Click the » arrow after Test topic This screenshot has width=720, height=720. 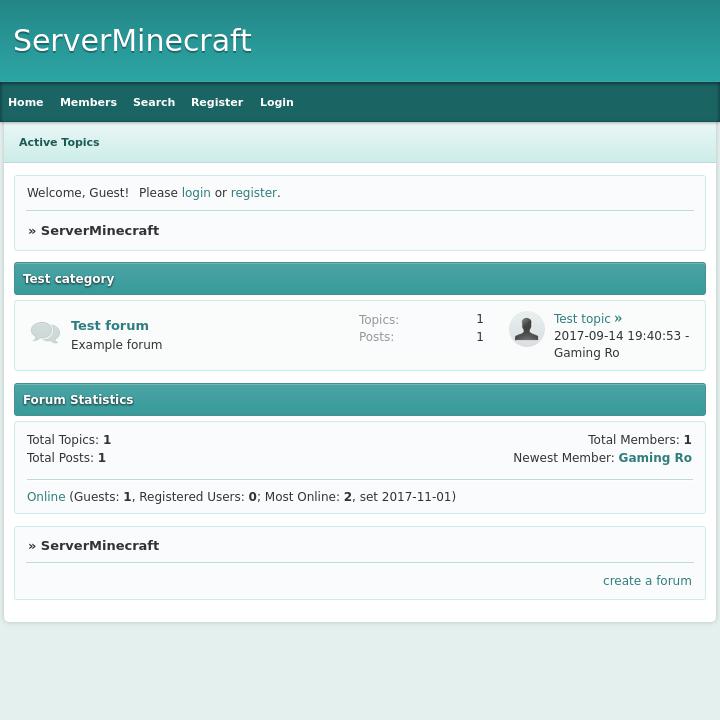click(618, 319)
